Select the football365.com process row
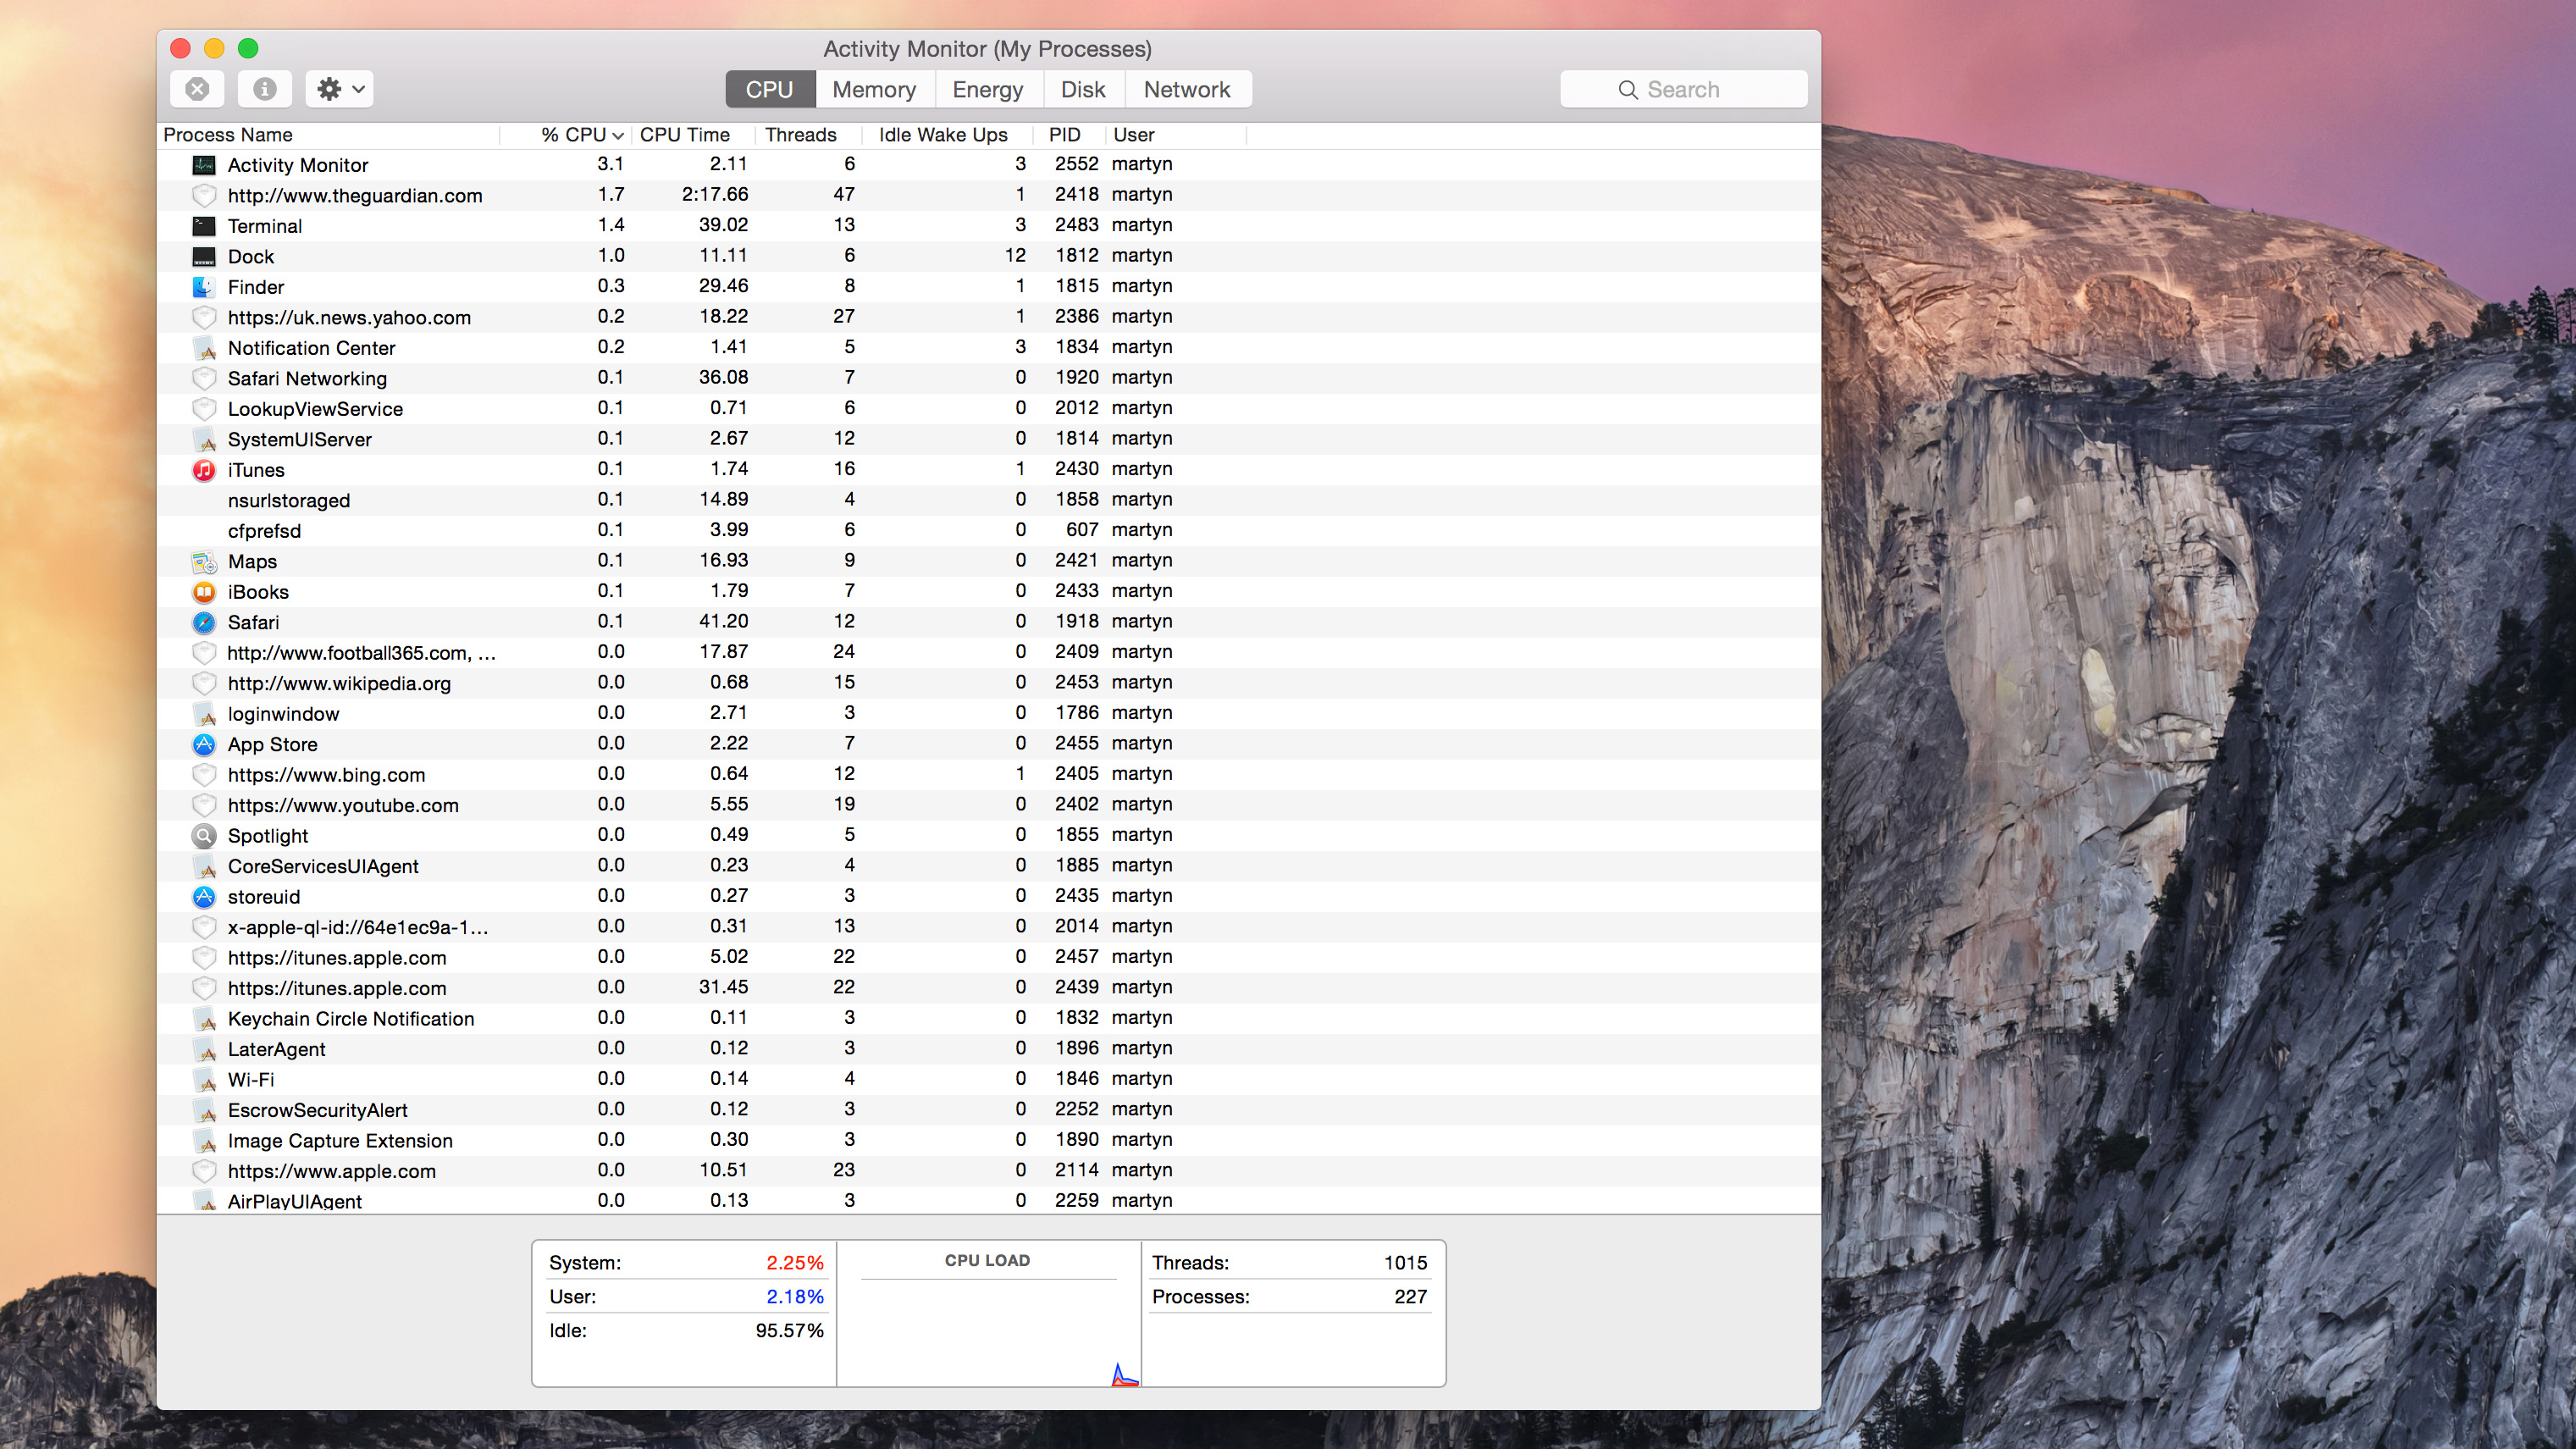Viewport: 2576px width, 1449px height. 988,653
